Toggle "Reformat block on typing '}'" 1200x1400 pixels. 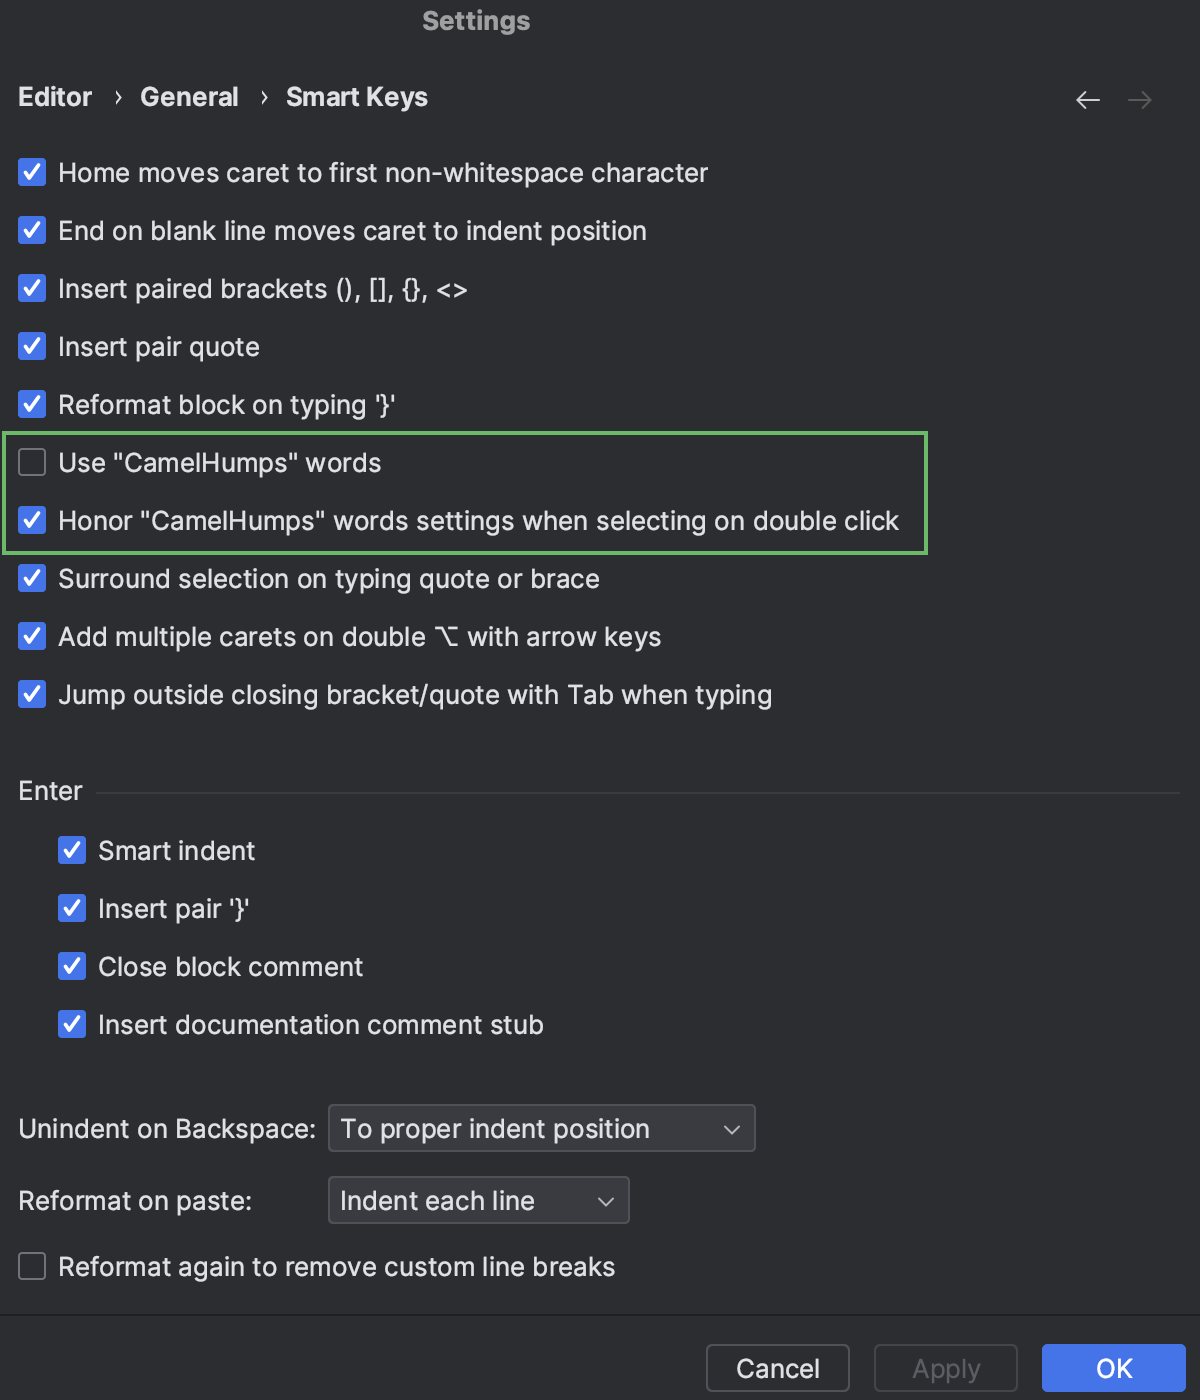click(x=32, y=404)
